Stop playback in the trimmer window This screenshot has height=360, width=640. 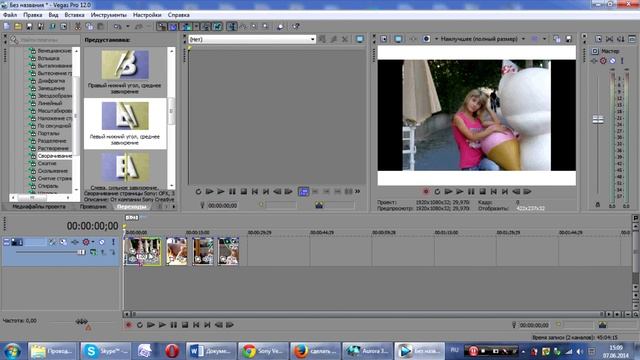click(x=244, y=191)
